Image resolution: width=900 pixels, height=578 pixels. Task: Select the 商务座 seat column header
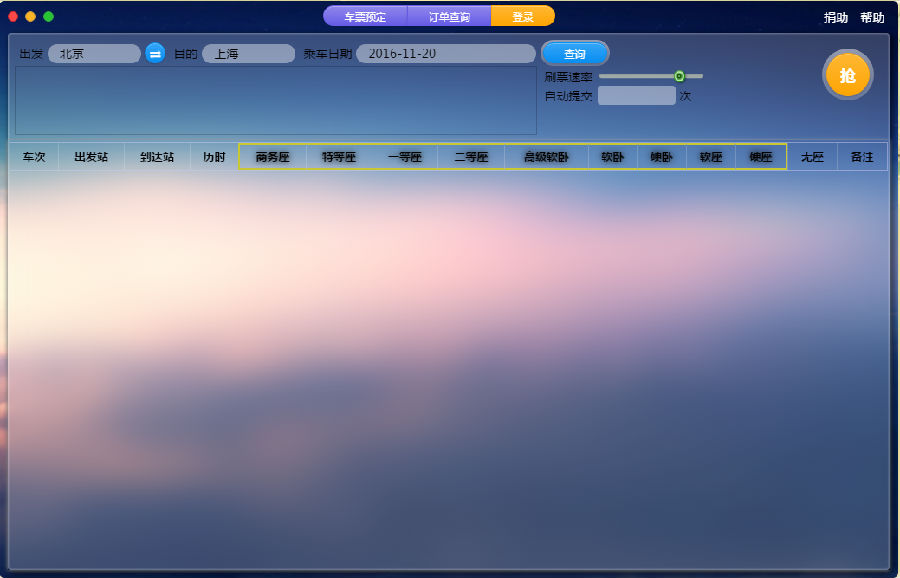[272, 157]
